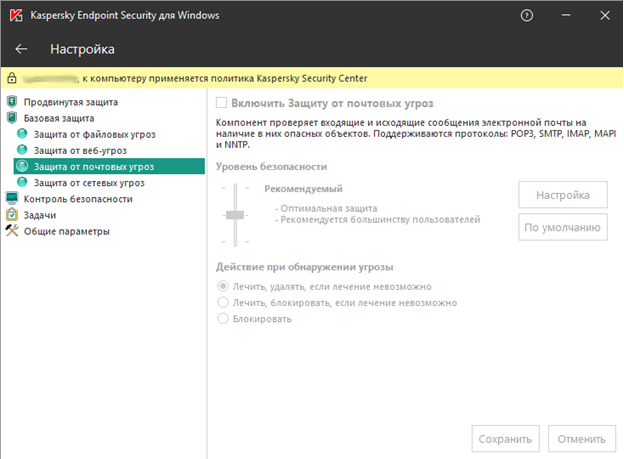Click the policy lock icon in yellow banner

tap(12, 78)
